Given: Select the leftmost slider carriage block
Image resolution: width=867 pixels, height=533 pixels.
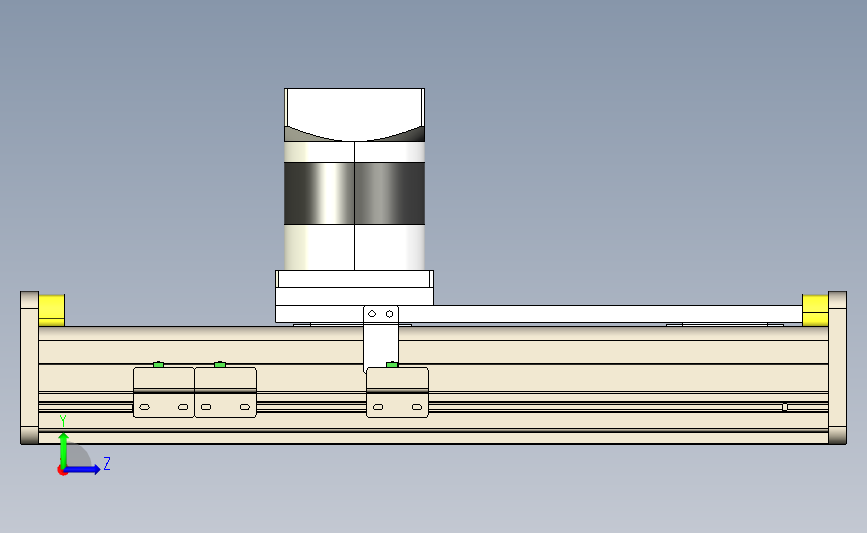Looking at the screenshot, I should coord(164,392).
